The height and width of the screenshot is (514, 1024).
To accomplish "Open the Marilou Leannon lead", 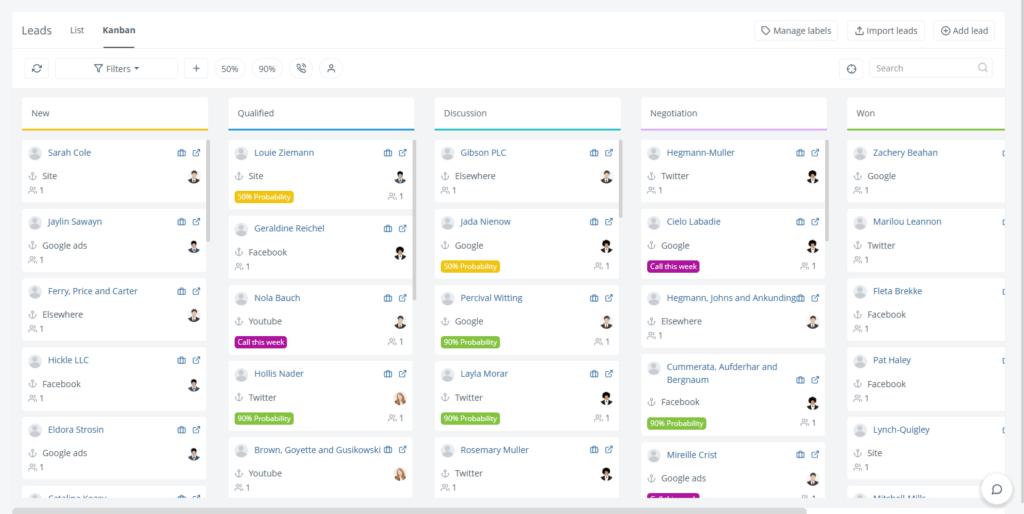I will click(907, 222).
